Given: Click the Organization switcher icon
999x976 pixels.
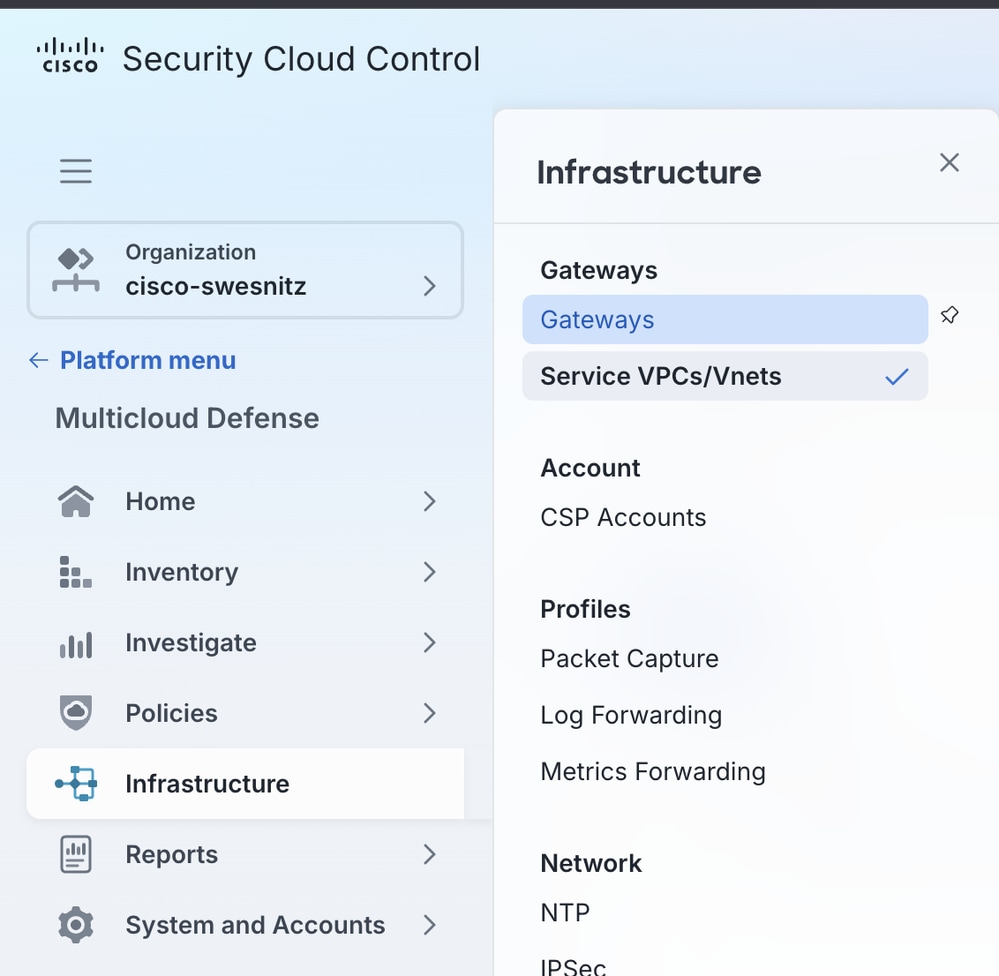Looking at the screenshot, I should (76, 270).
